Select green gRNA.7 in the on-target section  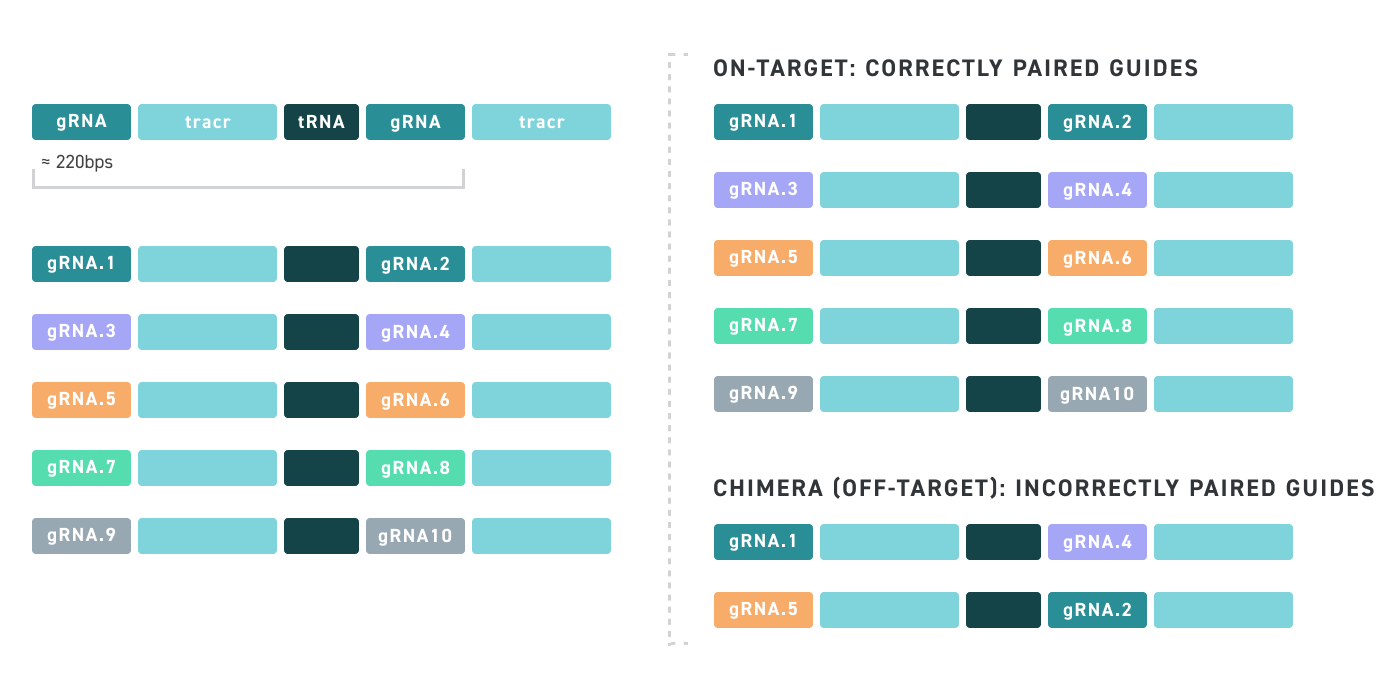(x=763, y=326)
